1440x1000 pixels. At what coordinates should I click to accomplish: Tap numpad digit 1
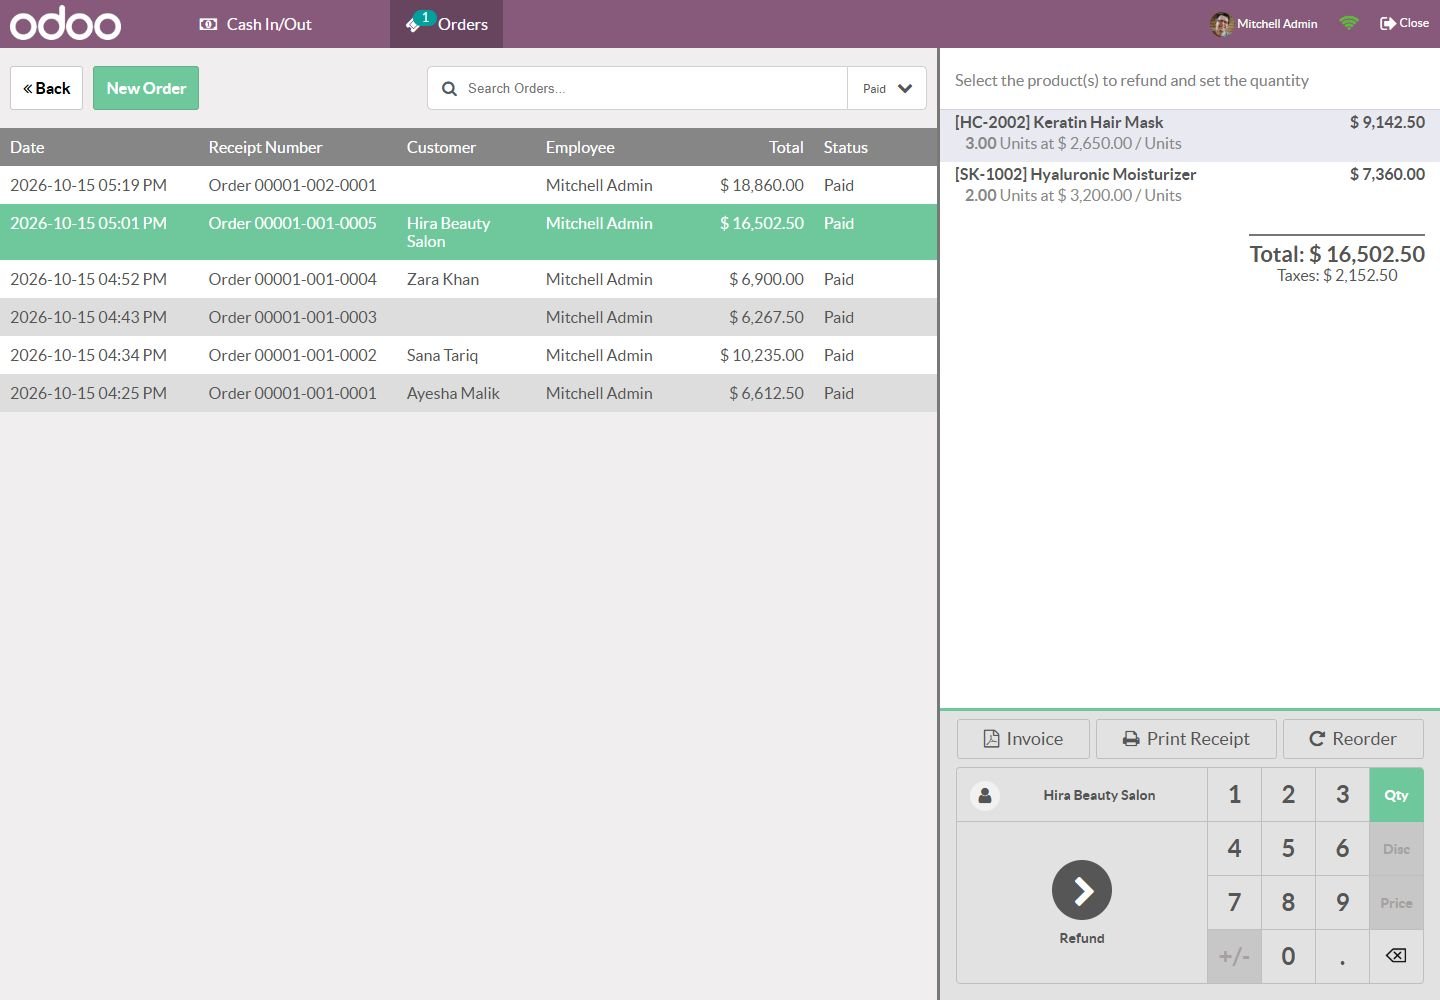(x=1235, y=795)
